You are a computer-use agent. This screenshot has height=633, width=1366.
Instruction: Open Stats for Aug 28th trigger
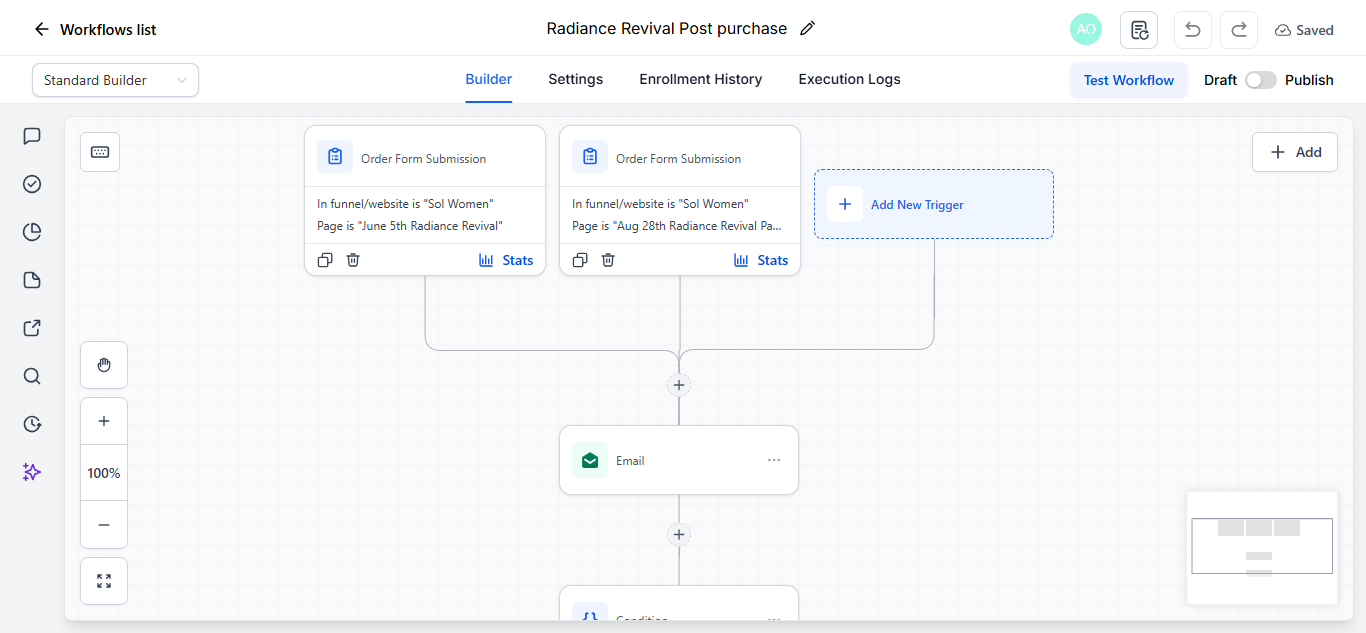click(761, 260)
